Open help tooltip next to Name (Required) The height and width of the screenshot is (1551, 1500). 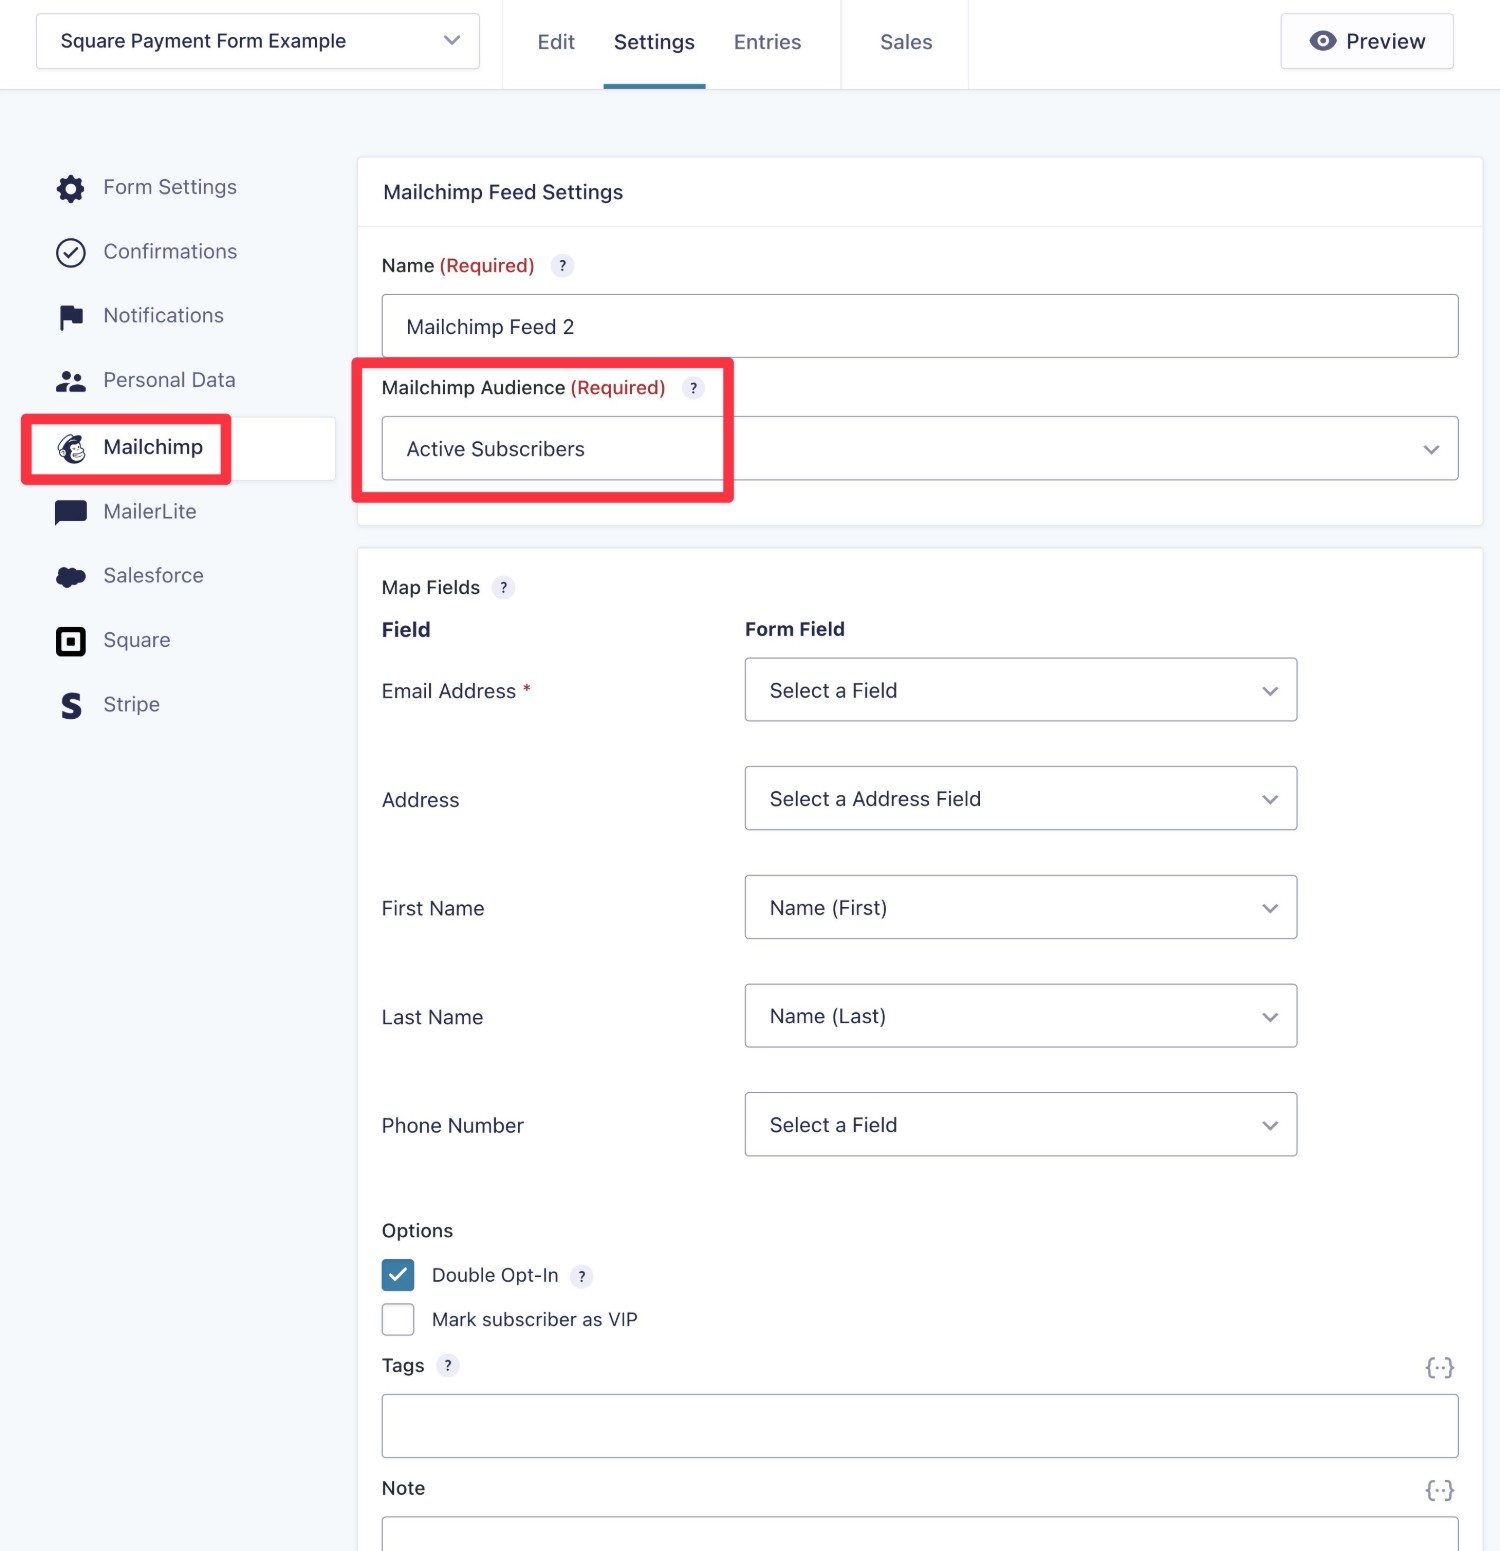[562, 266]
